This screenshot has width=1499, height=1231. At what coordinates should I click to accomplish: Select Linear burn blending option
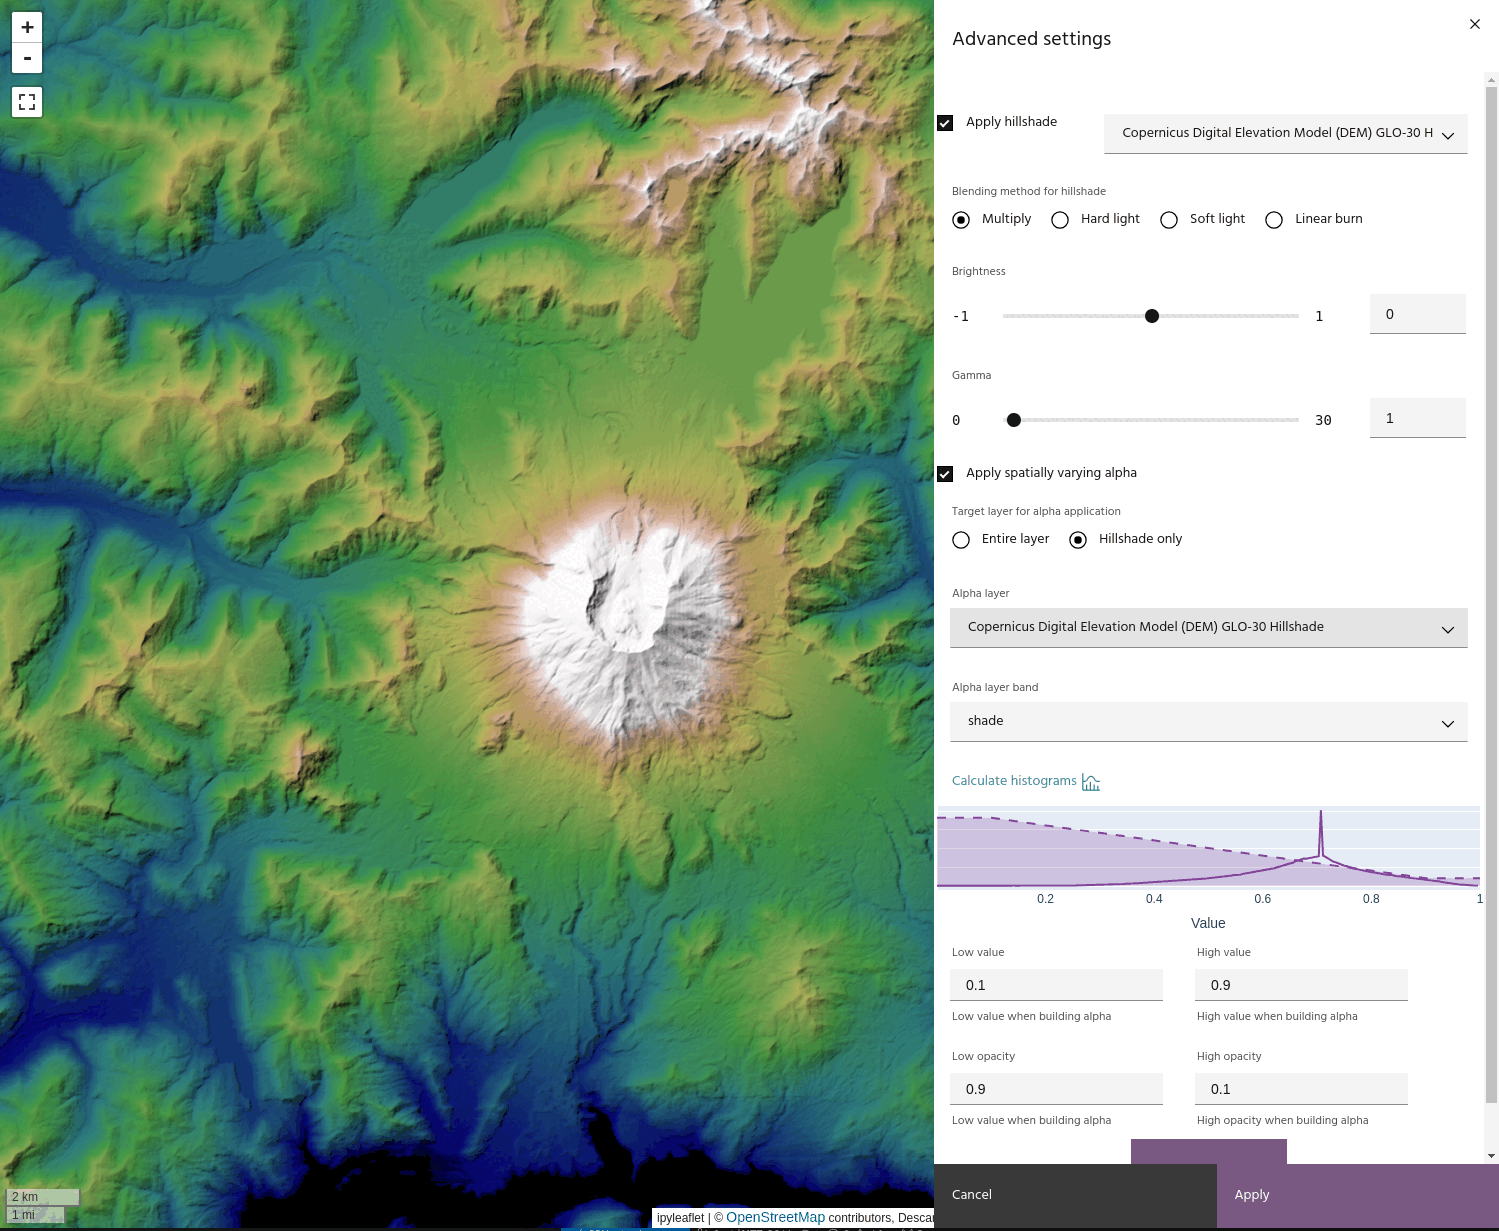(1274, 220)
